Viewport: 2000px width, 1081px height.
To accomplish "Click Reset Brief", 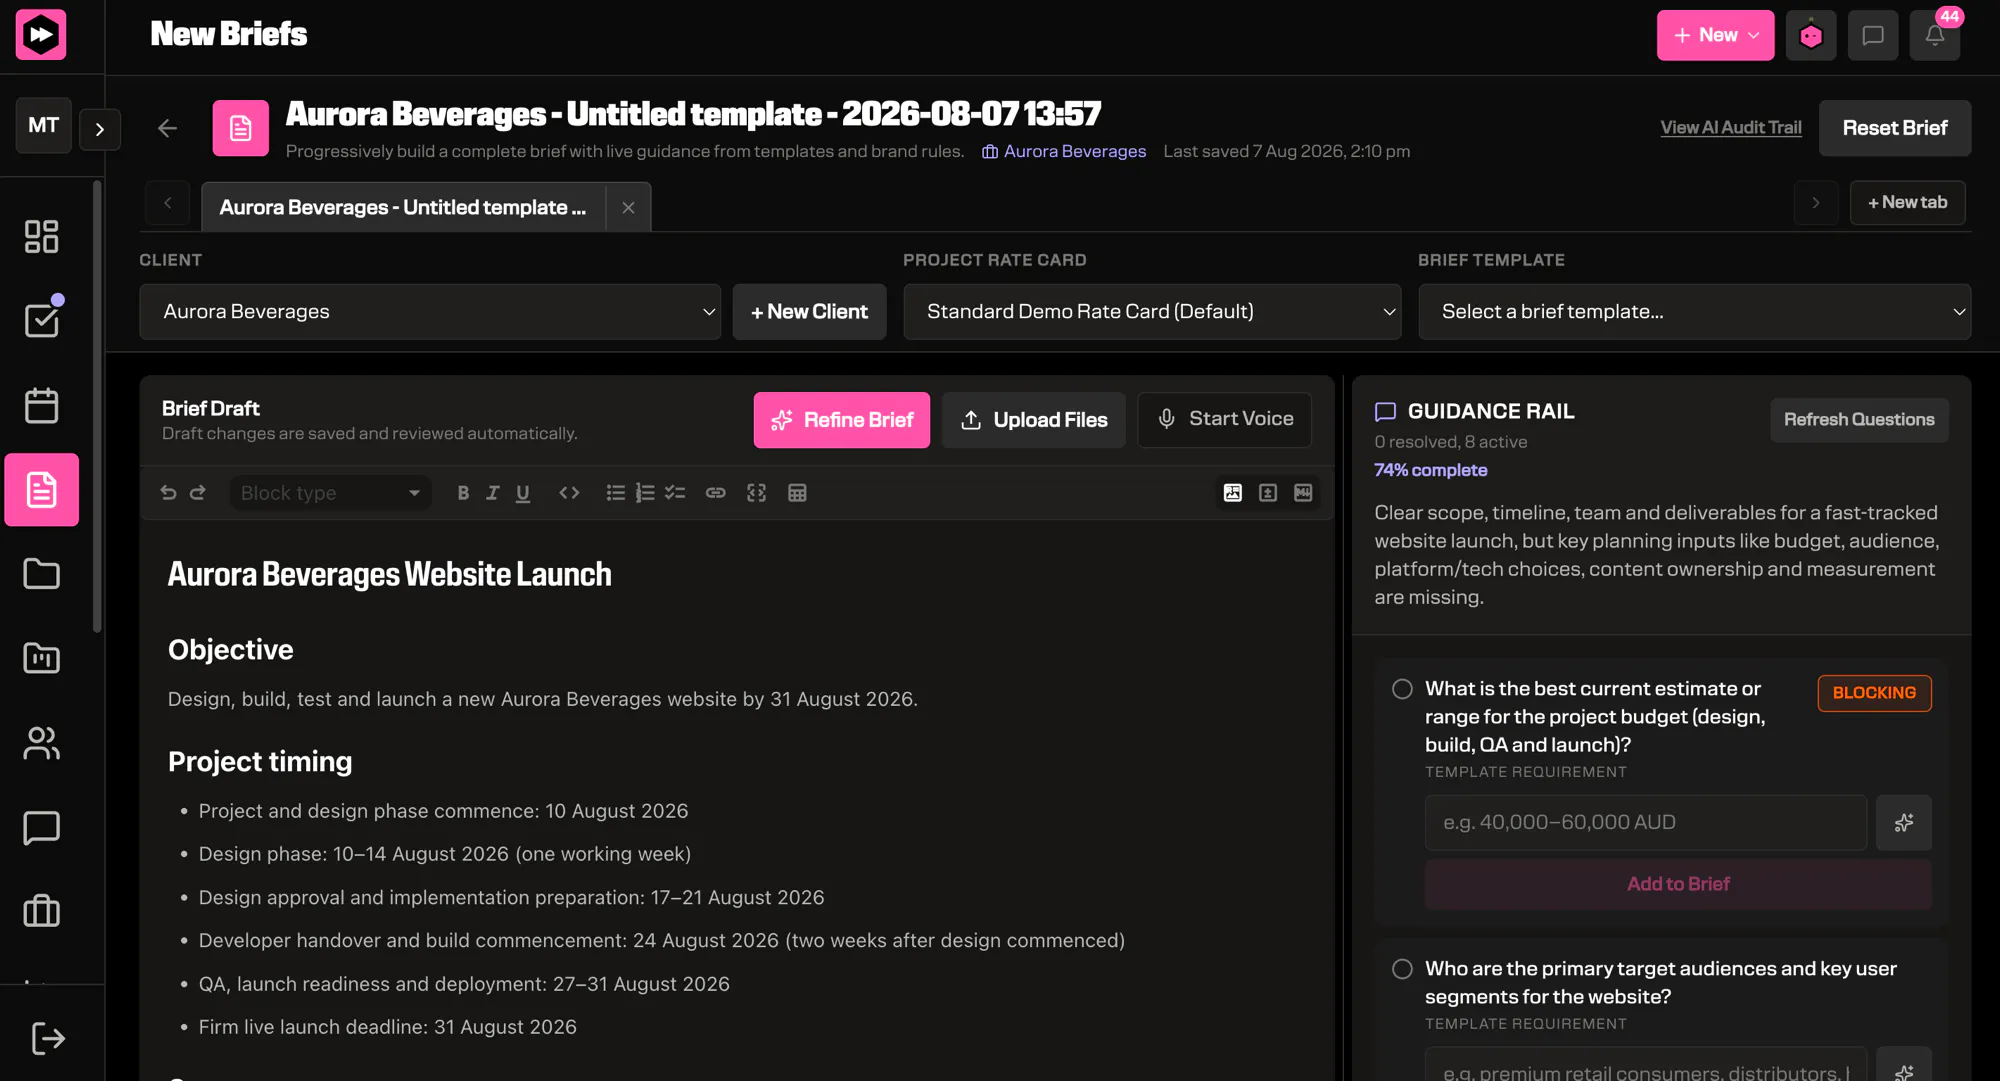I will point(1894,128).
